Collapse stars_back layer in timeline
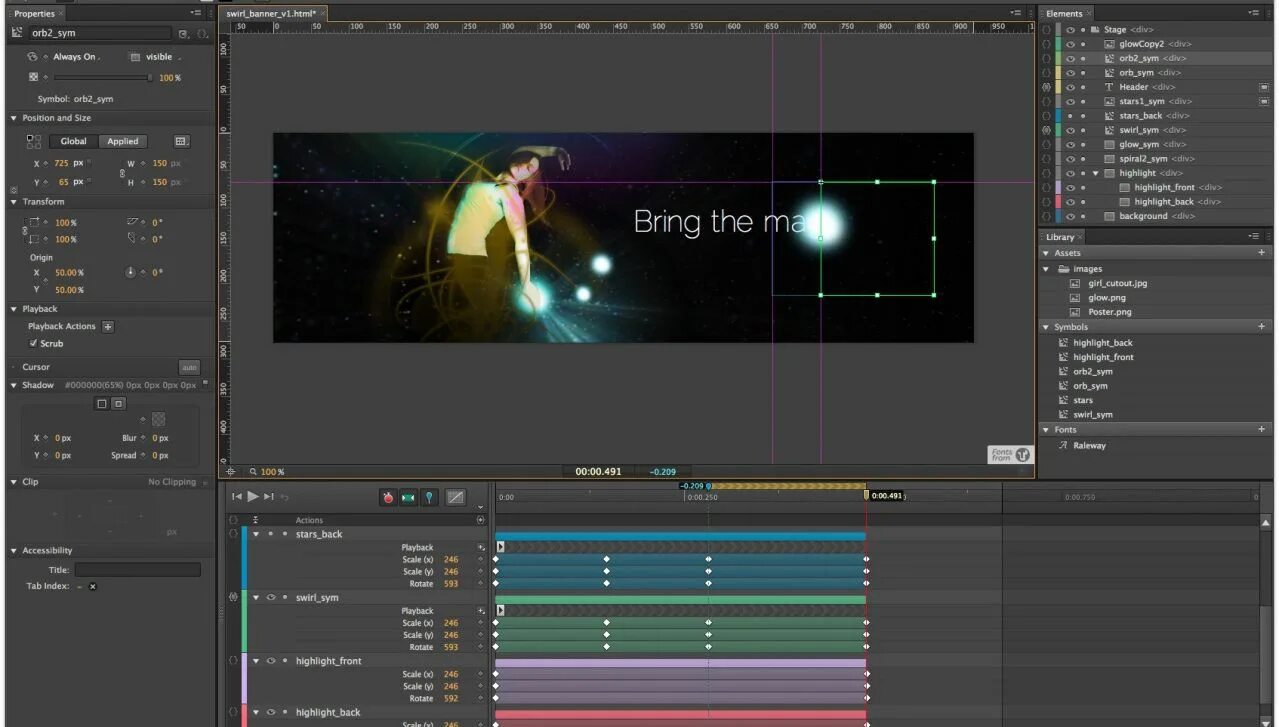 pyautogui.click(x=256, y=534)
